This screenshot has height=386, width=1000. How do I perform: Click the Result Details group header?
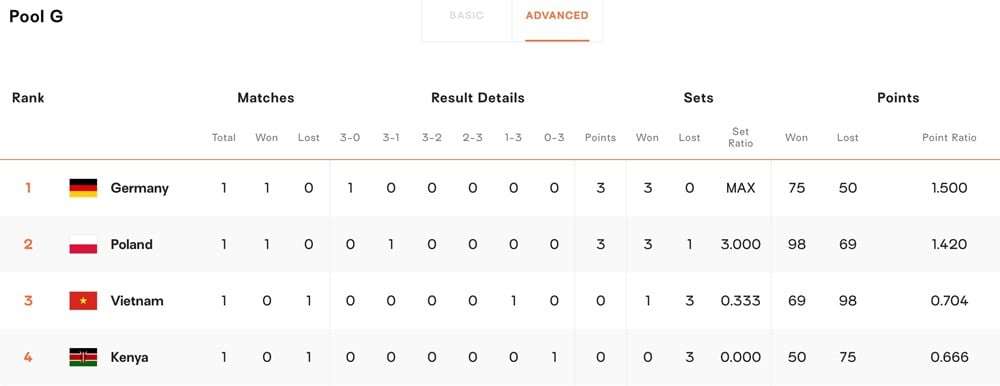(478, 98)
